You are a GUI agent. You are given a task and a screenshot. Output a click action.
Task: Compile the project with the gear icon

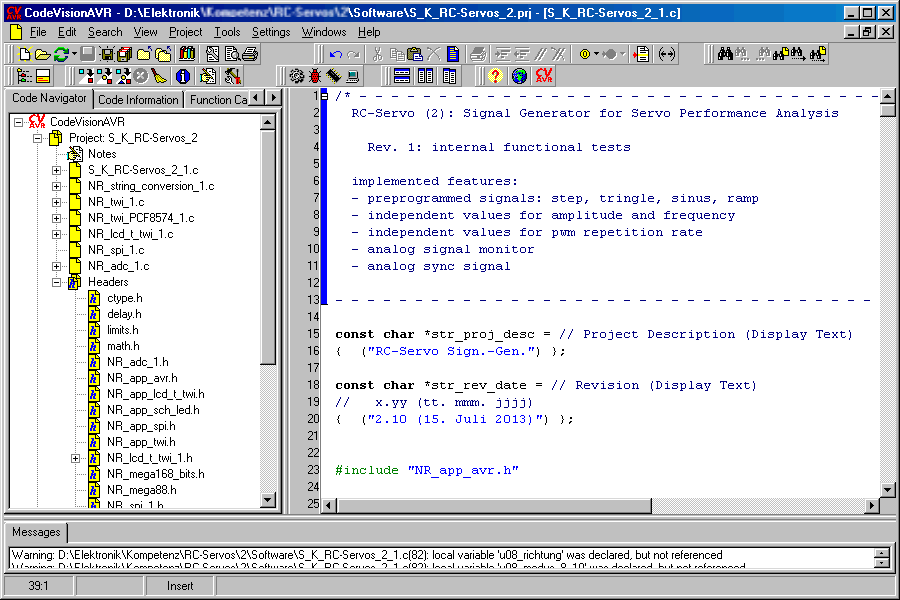[x=297, y=75]
